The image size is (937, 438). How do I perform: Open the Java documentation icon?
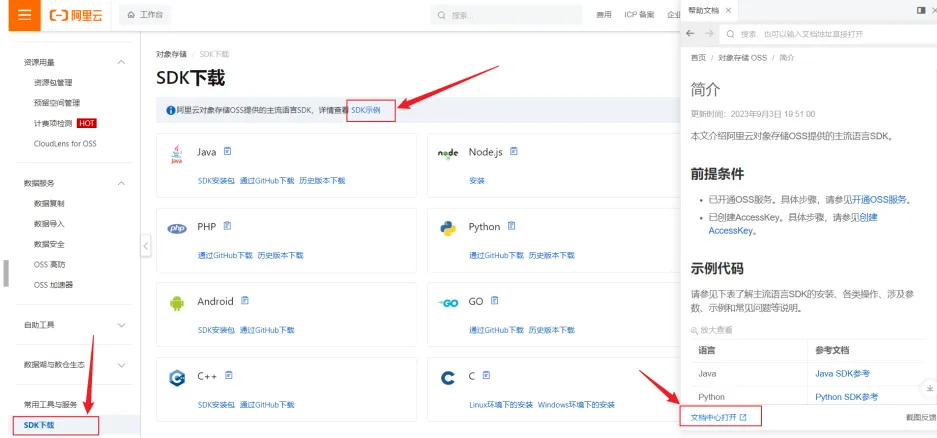click(x=227, y=151)
